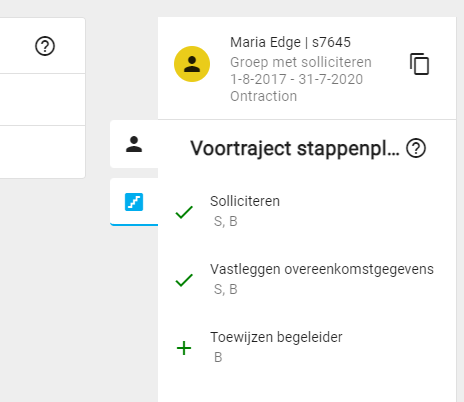Image resolution: width=464 pixels, height=402 pixels.
Task: Click the S, B roles under Solliciteren
Action: (226, 221)
